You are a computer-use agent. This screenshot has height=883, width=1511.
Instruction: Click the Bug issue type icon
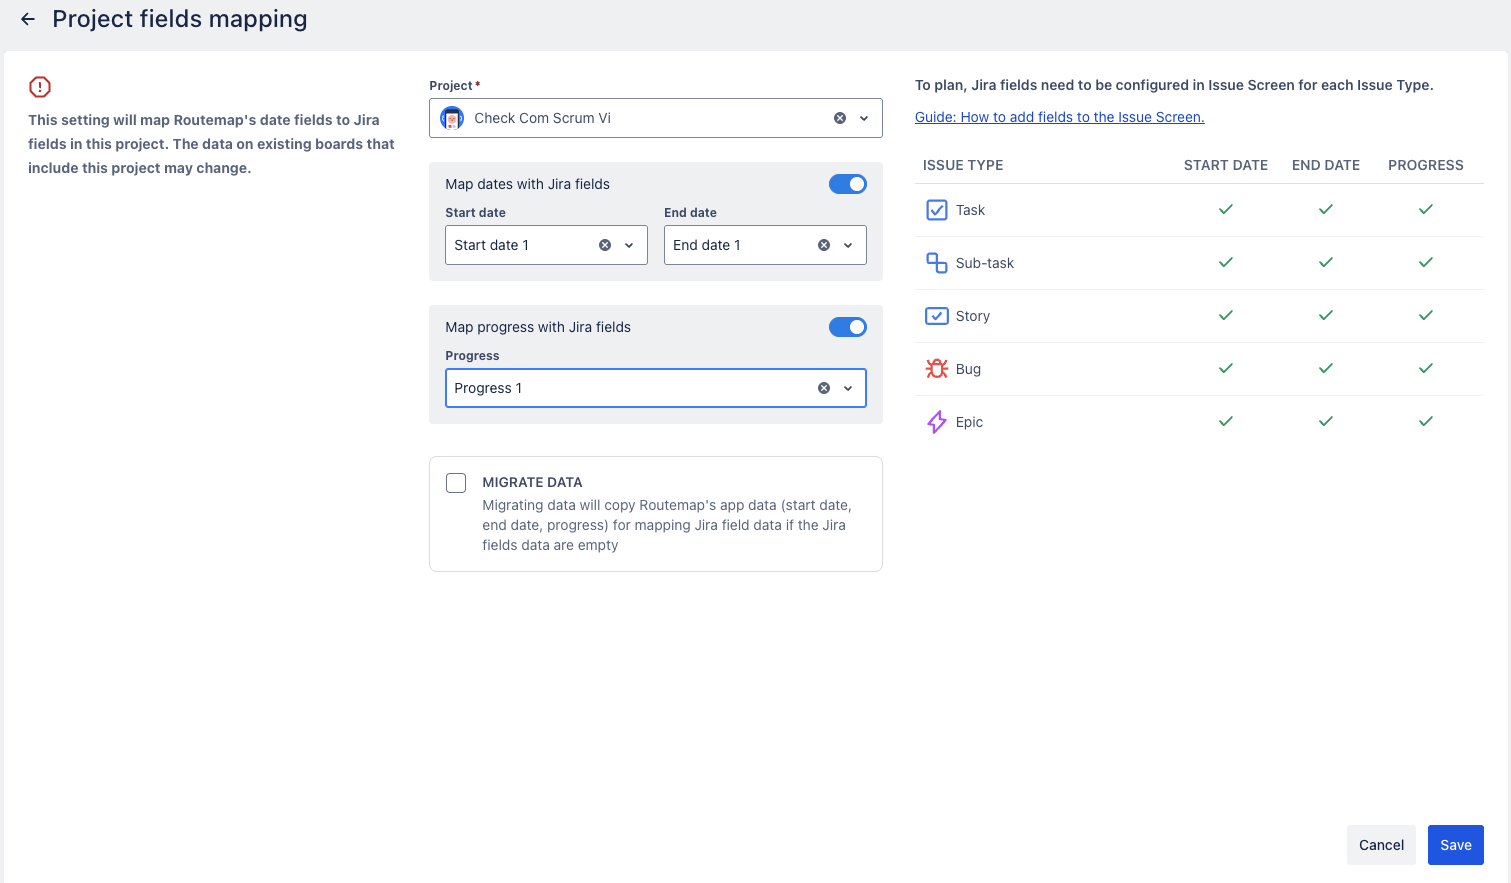pyautogui.click(x=936, y=369)
